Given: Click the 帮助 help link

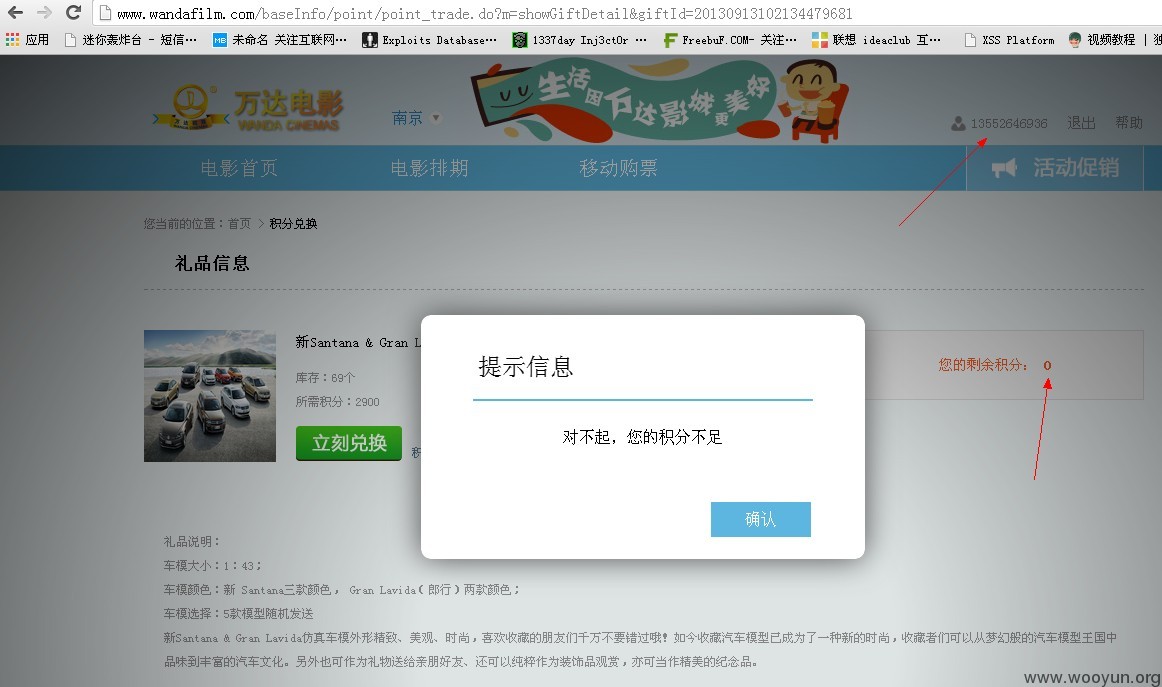Looking at the screenshot, I should click(x=1129, y=123).
